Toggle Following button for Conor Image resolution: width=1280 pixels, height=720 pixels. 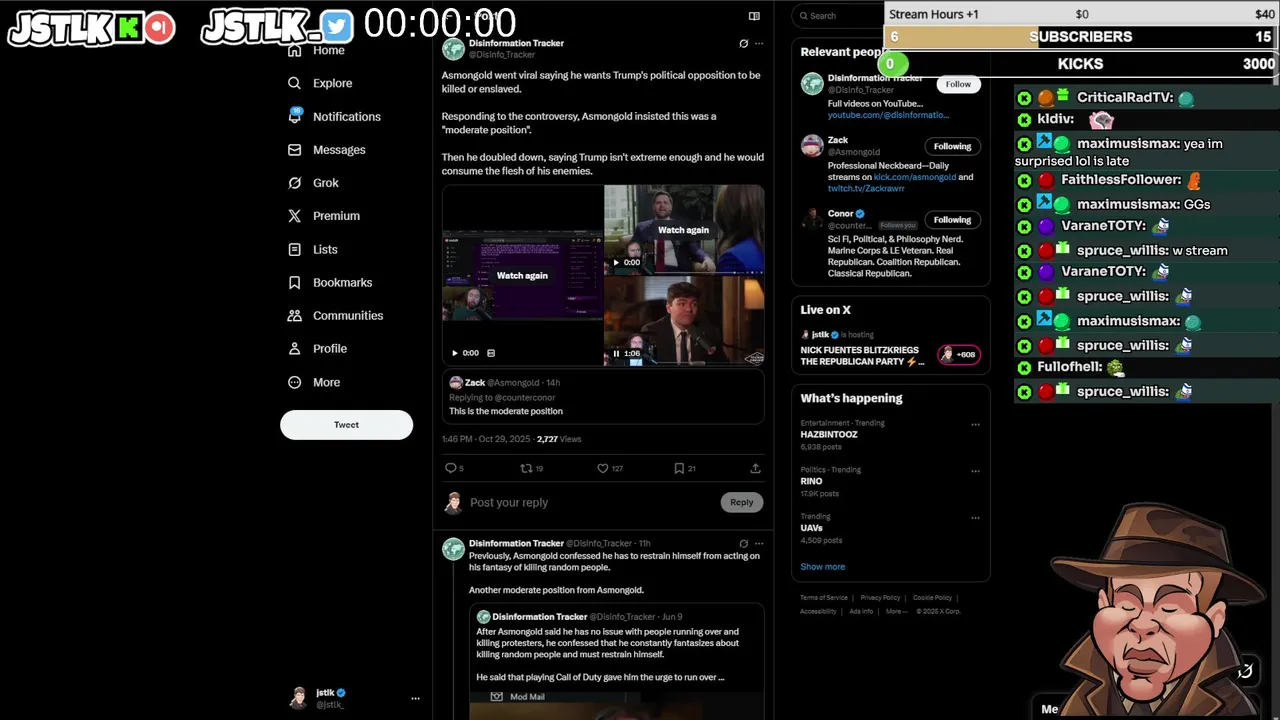click(952, 220)
